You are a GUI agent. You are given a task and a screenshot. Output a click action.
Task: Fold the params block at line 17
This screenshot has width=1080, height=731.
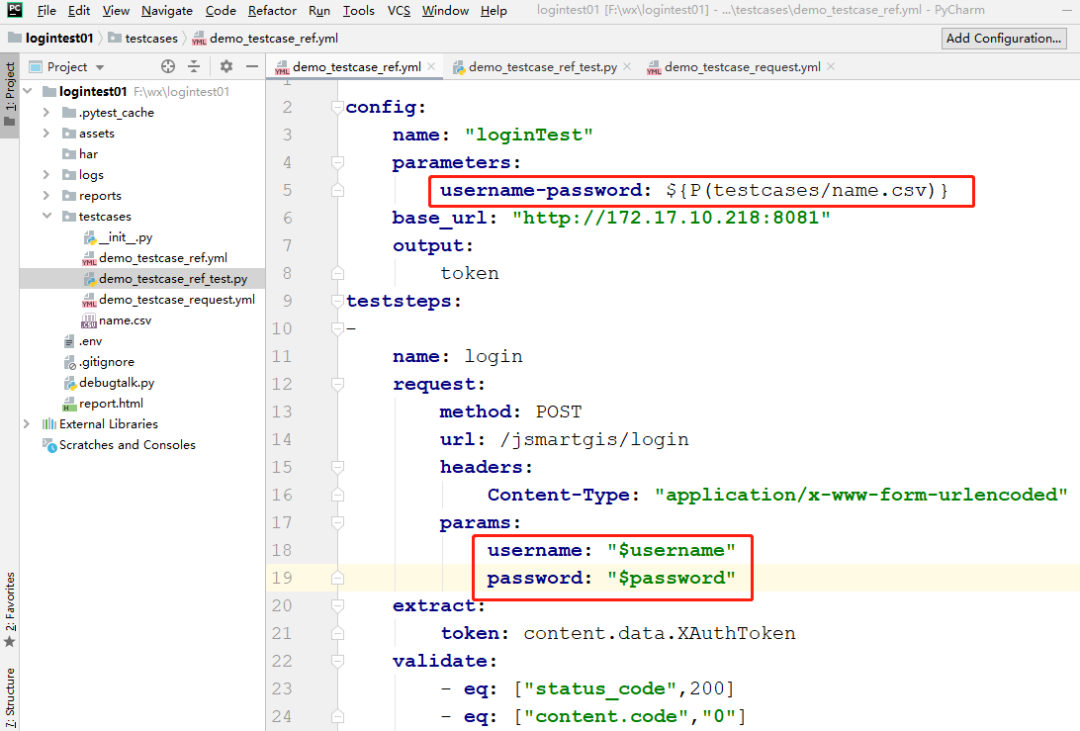337,522
